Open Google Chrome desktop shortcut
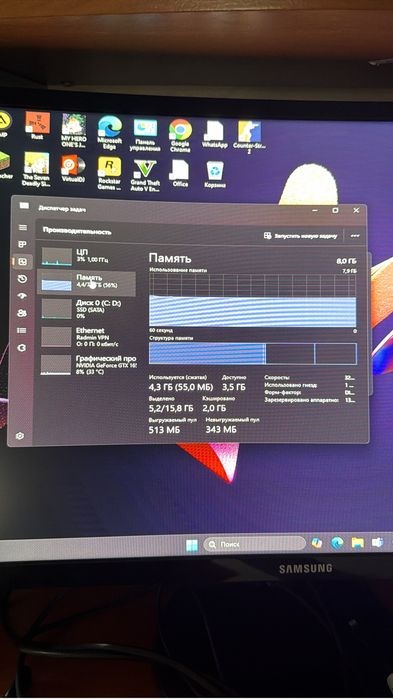The width and height of the screenshot is (393, 699). (180, 136)
